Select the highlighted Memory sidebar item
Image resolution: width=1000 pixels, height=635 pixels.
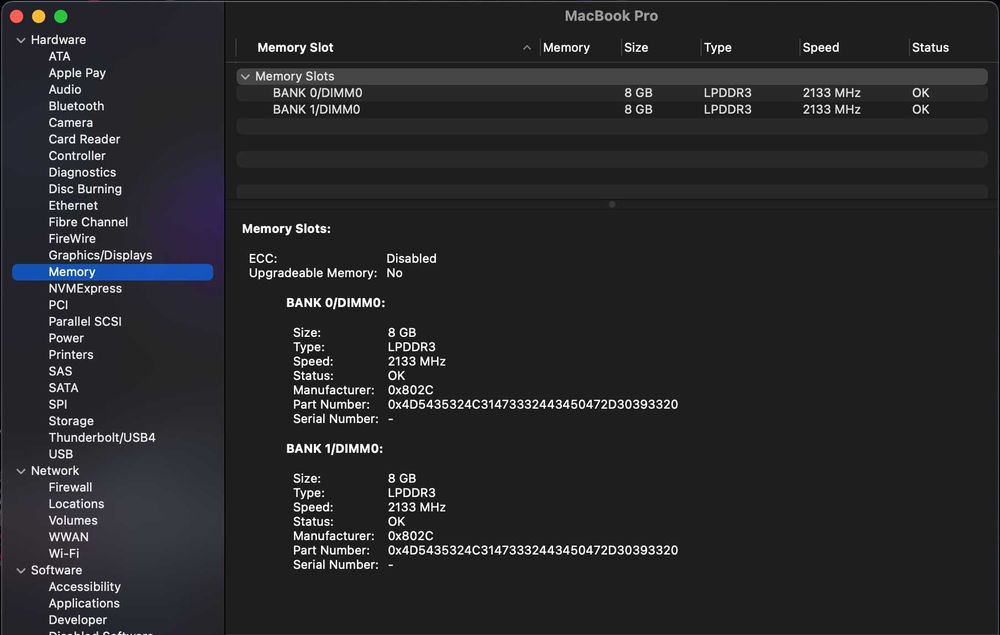point(112,272)
